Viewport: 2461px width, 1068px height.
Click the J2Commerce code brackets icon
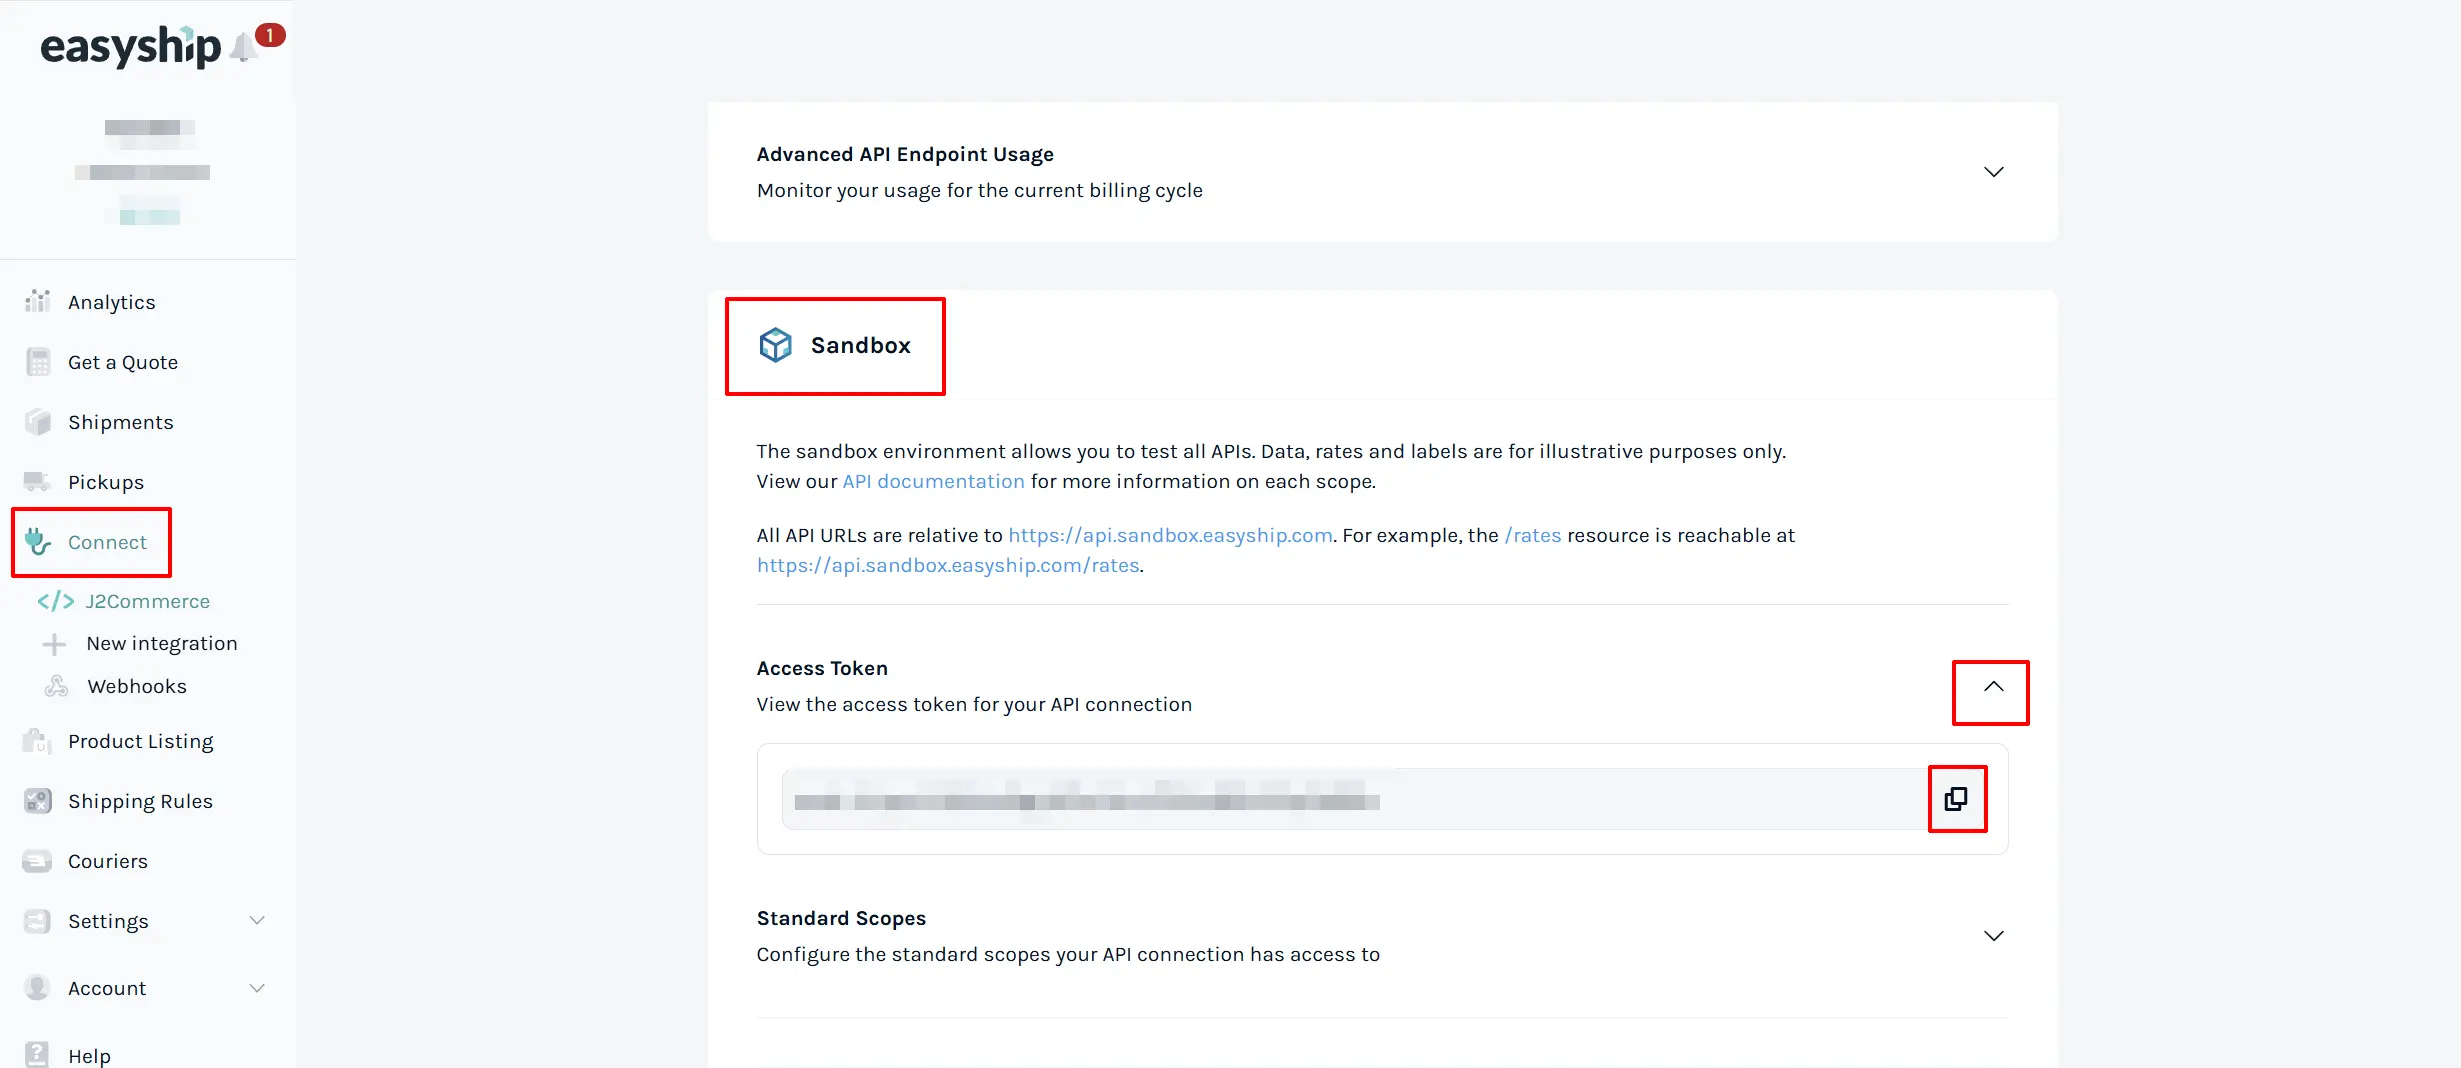click(56, 601)
